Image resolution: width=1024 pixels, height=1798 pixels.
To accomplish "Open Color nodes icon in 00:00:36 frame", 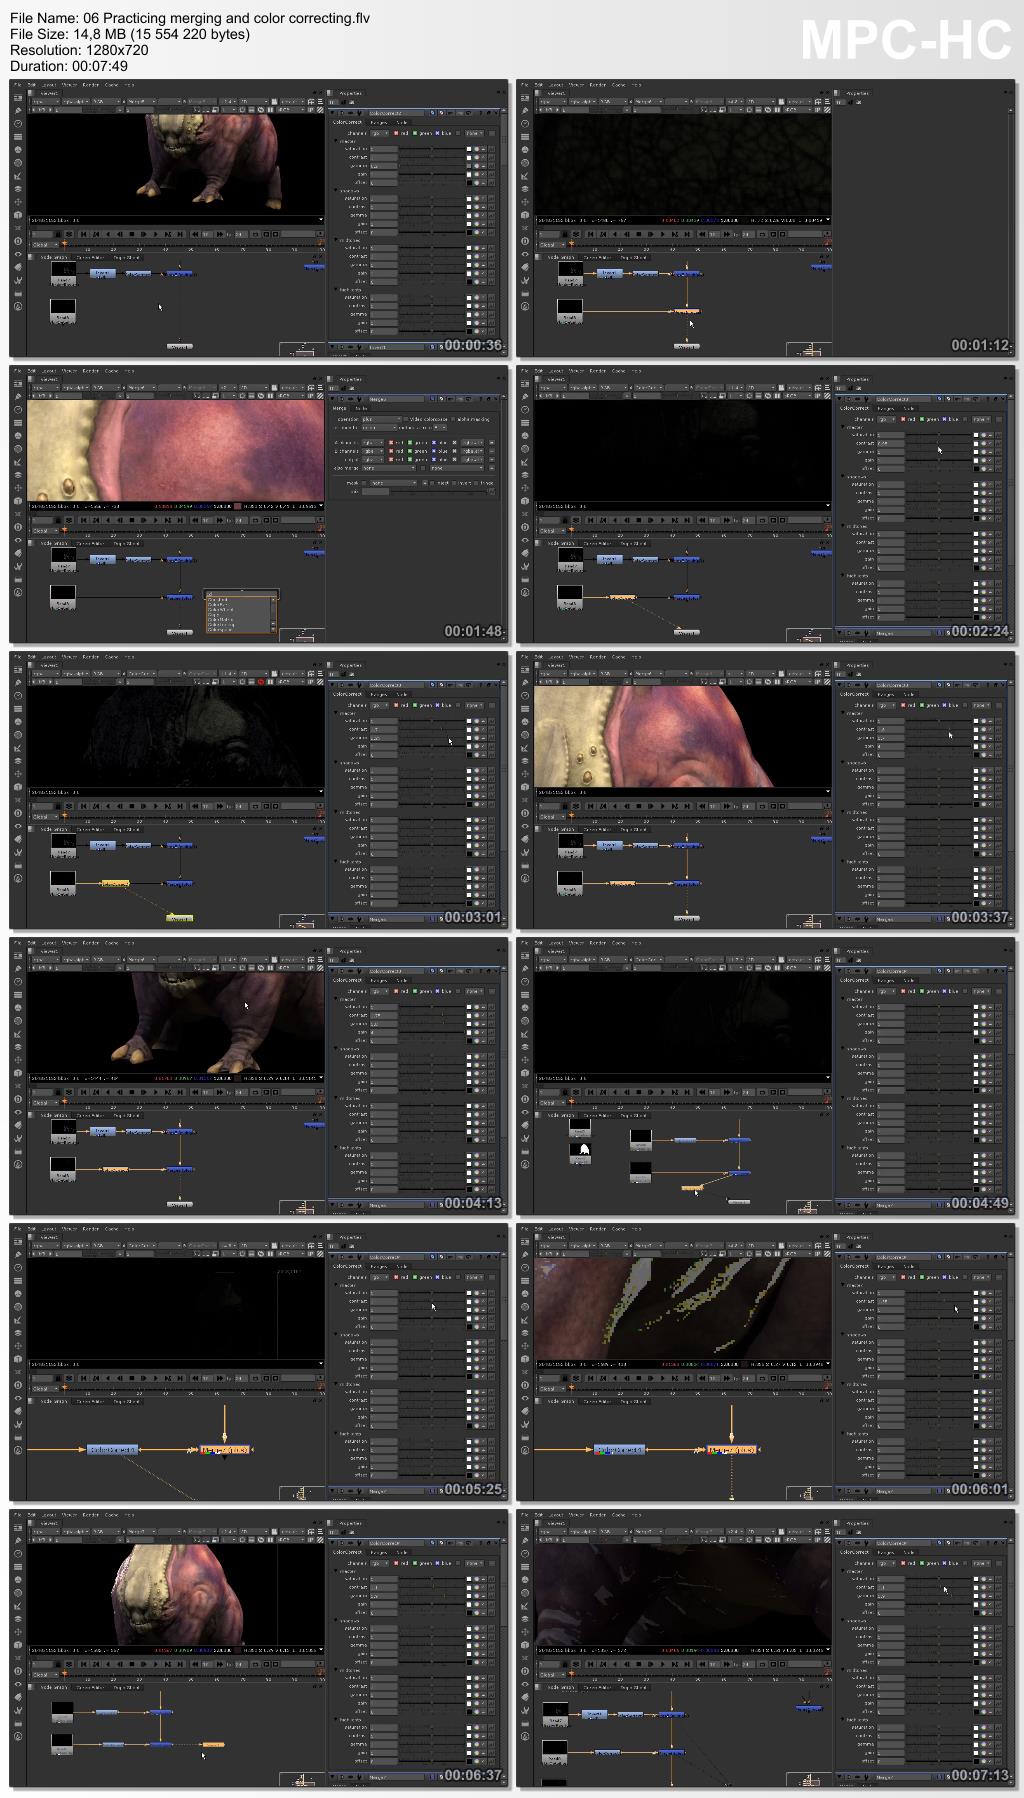I will coord(18,149).
